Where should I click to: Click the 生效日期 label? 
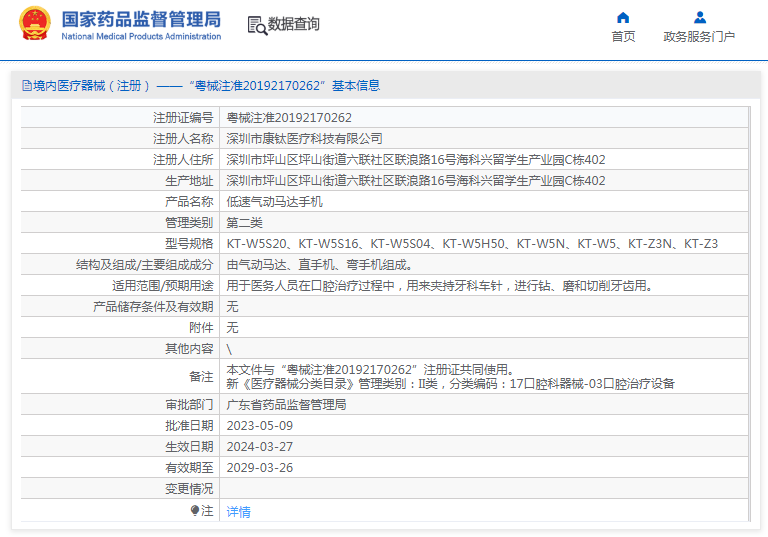189,447
